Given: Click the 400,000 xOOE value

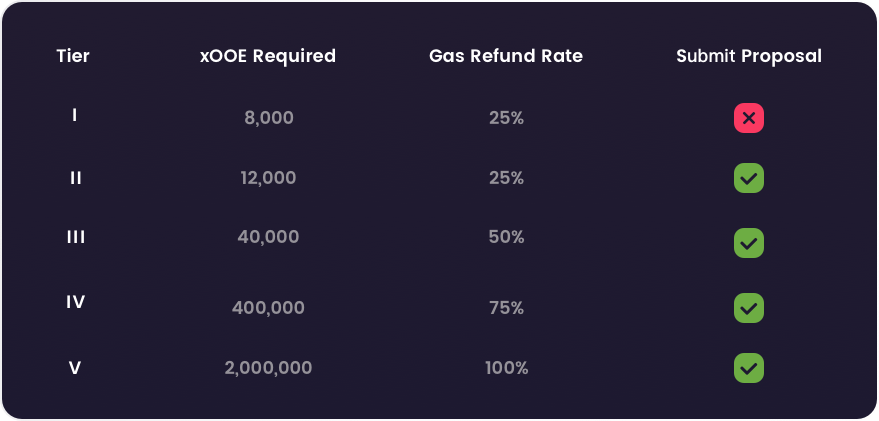Looking at the screenshot, I should (x=269, y=308).
